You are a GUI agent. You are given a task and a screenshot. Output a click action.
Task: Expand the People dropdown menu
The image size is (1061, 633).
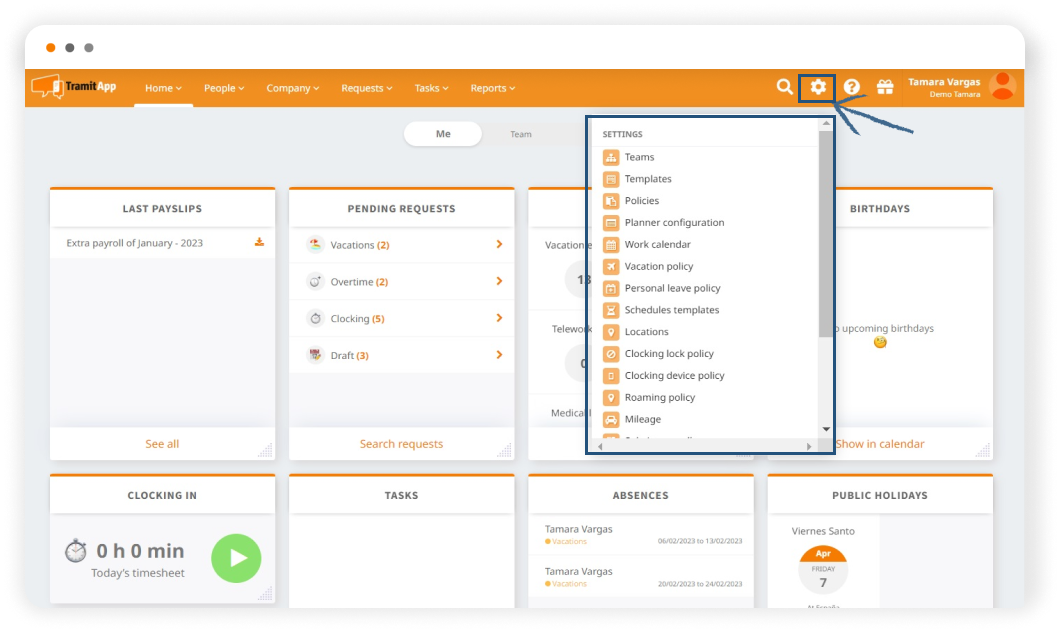pyautogui.click(x=224, y=88)
